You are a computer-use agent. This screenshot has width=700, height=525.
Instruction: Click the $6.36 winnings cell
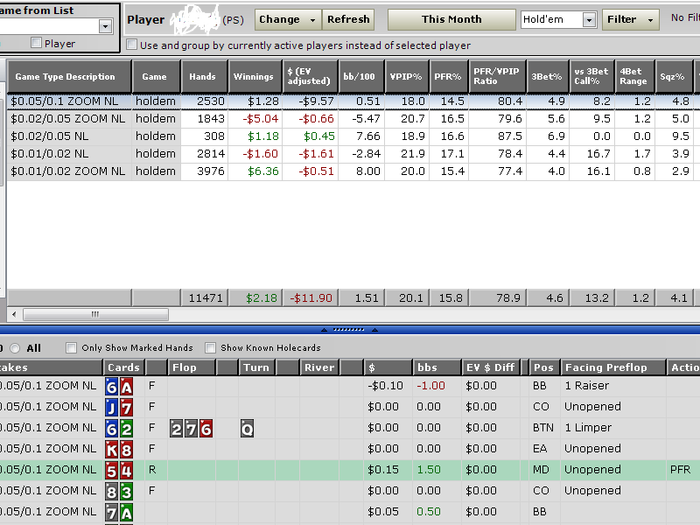255,171
